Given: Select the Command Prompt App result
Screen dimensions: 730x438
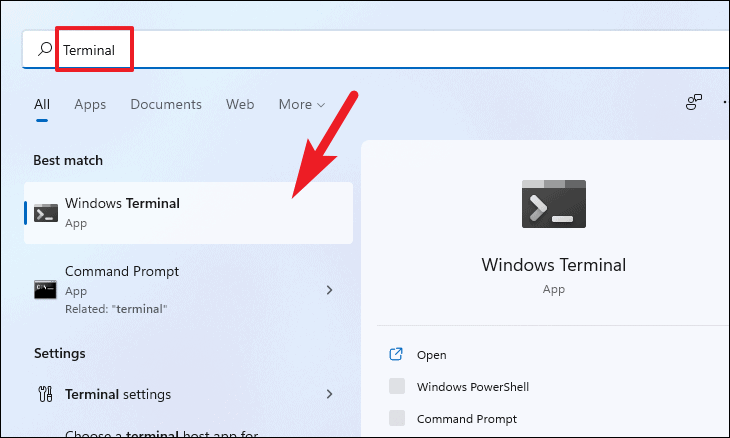Looking at the screenshot, I should 189,290.
